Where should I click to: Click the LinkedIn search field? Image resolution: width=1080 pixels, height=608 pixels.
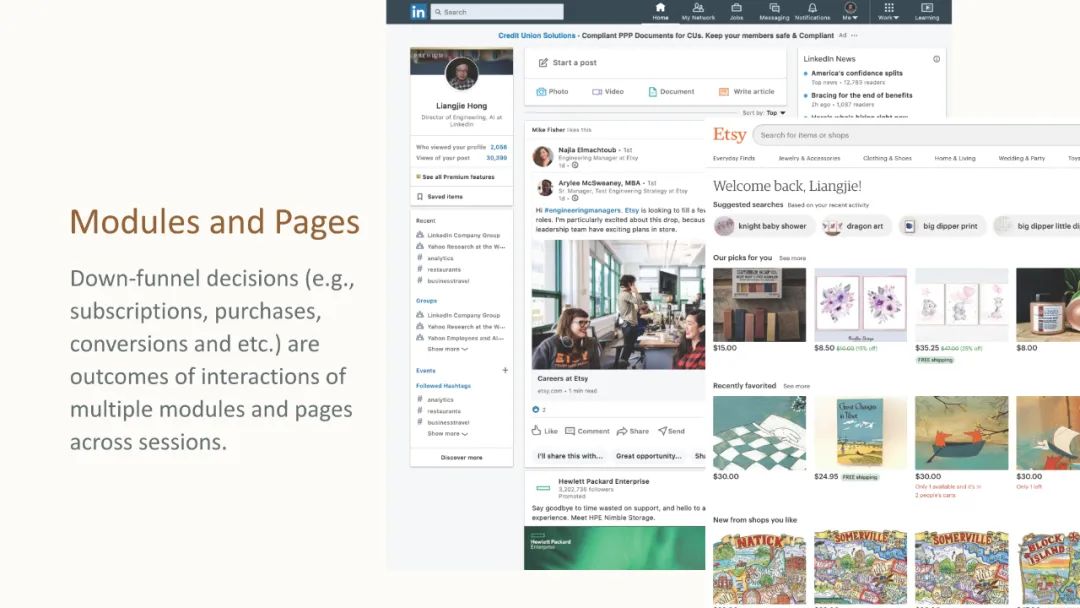click(497, 12)
